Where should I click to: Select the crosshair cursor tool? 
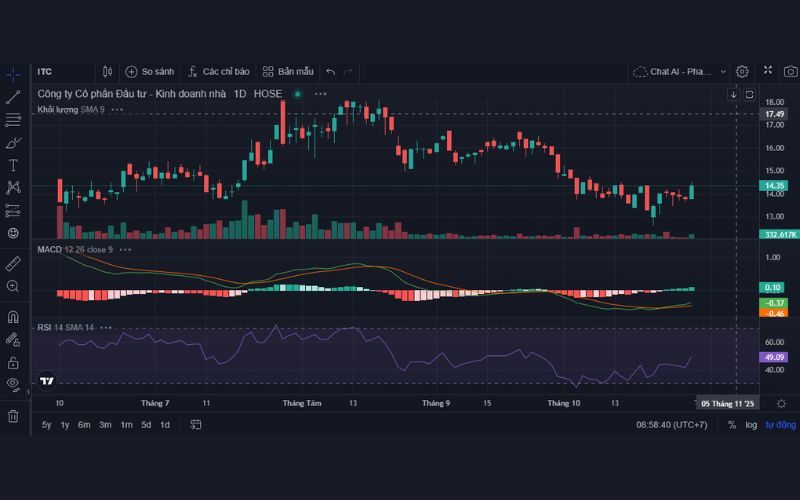(x=13, y=74)
